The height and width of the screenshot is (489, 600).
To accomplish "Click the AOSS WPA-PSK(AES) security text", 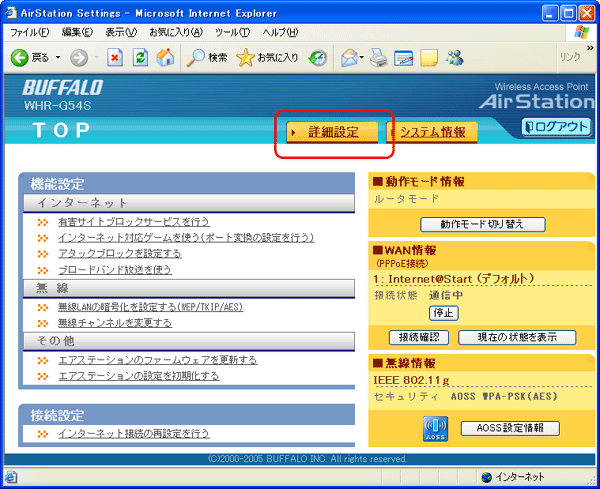I will click(504, 396).
